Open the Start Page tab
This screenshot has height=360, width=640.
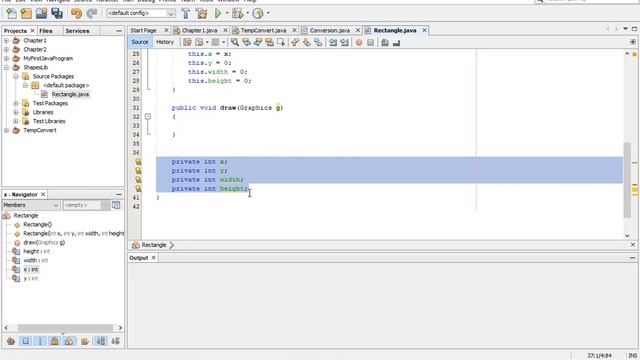[143, 30]
